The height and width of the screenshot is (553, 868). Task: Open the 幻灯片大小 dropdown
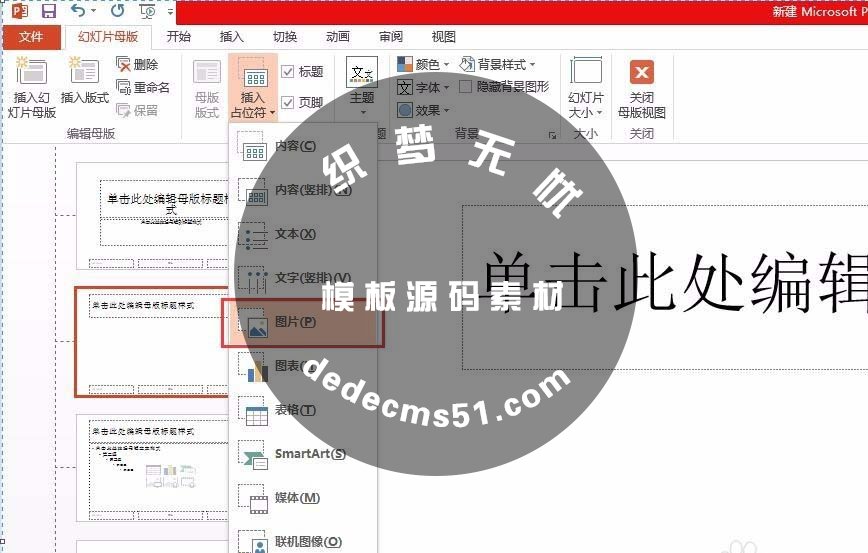pos(586,87)
